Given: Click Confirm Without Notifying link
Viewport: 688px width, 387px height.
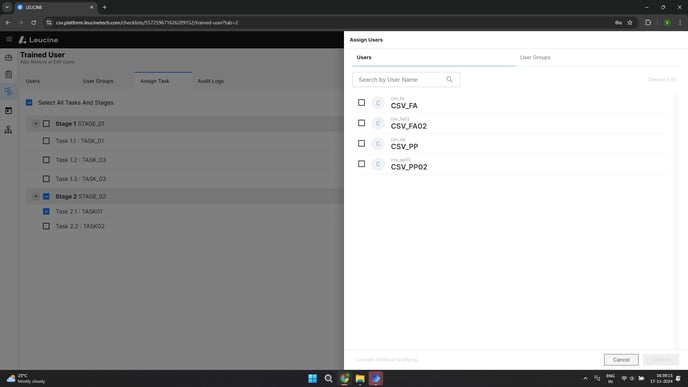Looking at the screenshot, I should tap(387, 359).
